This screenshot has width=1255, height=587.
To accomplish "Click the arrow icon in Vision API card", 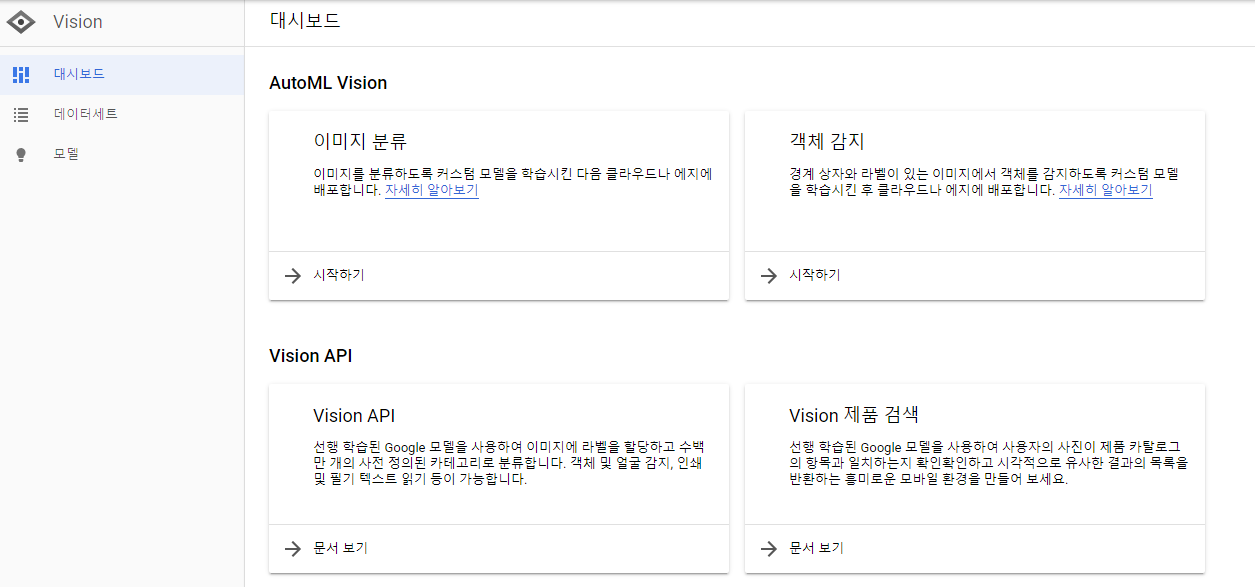I will pos(292,549).
